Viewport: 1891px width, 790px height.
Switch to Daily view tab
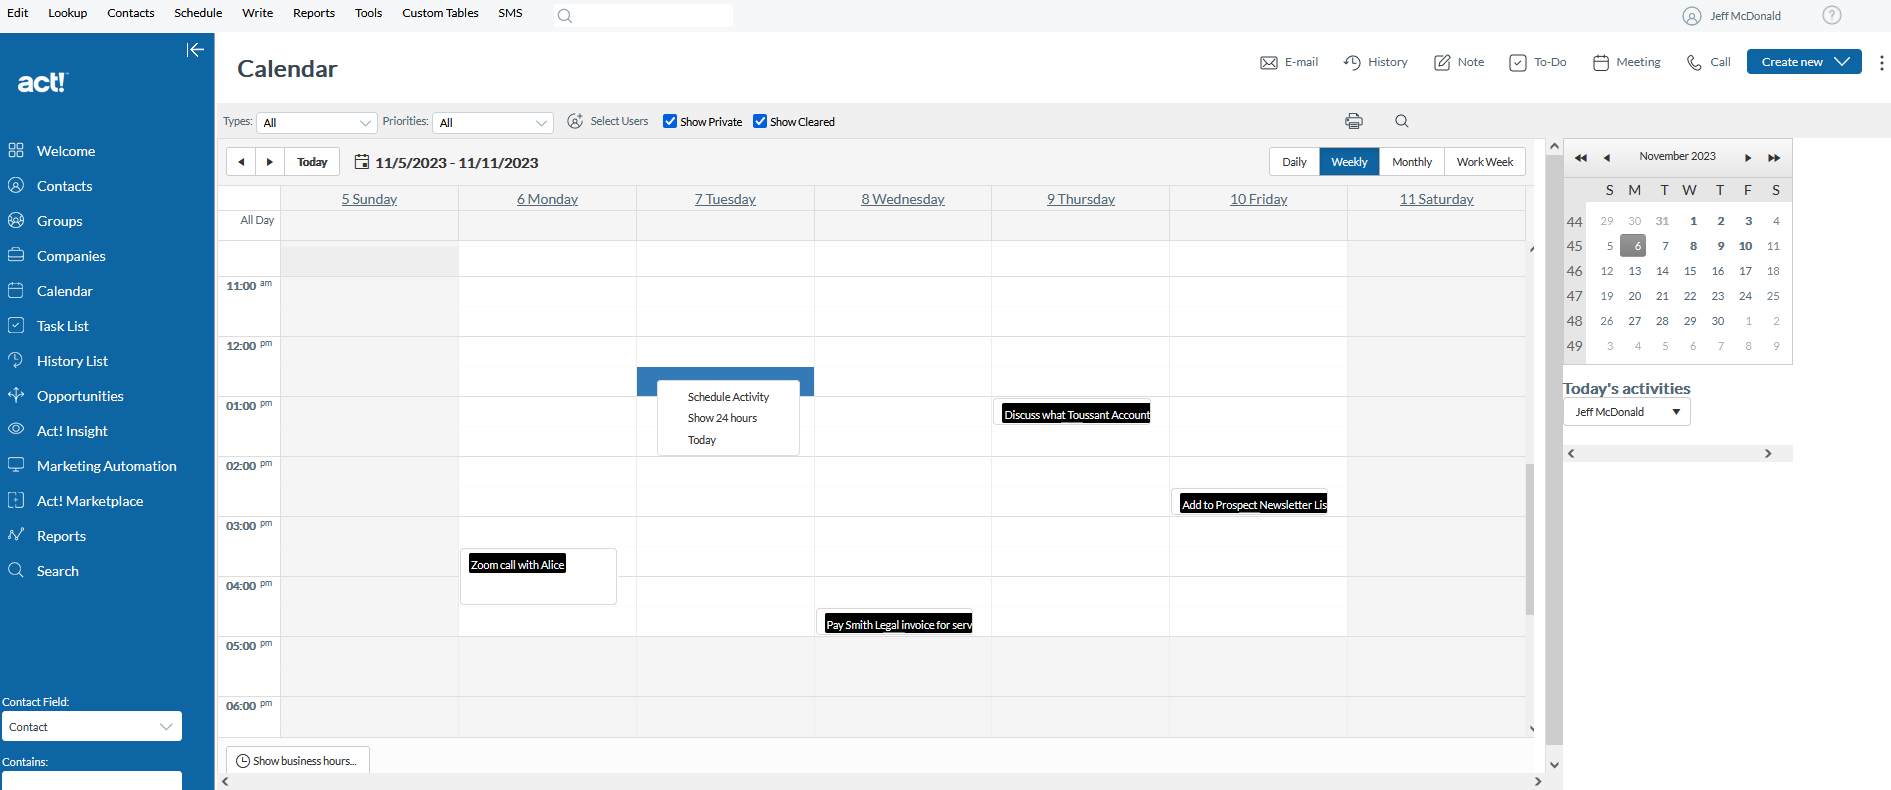pyautogui.click(x=1294, y=162)
